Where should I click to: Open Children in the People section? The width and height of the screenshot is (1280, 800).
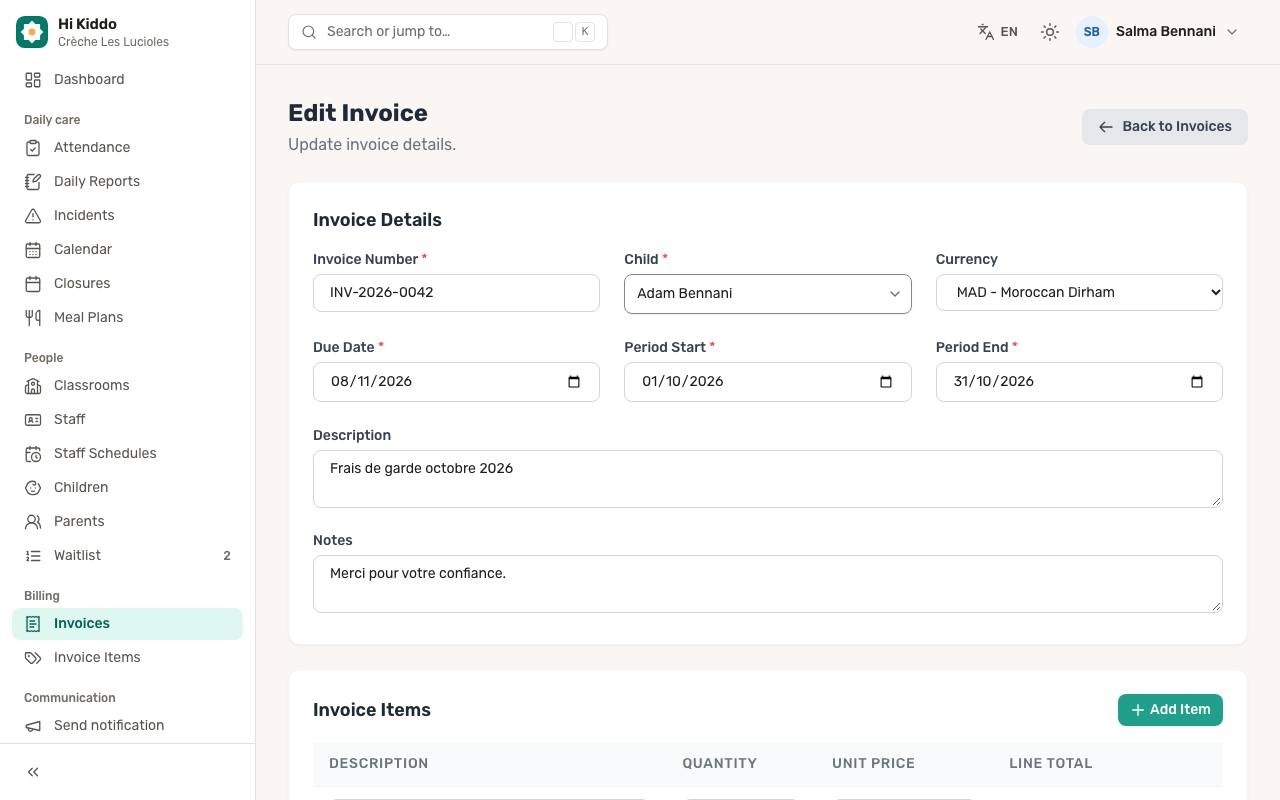click(127, 487)
